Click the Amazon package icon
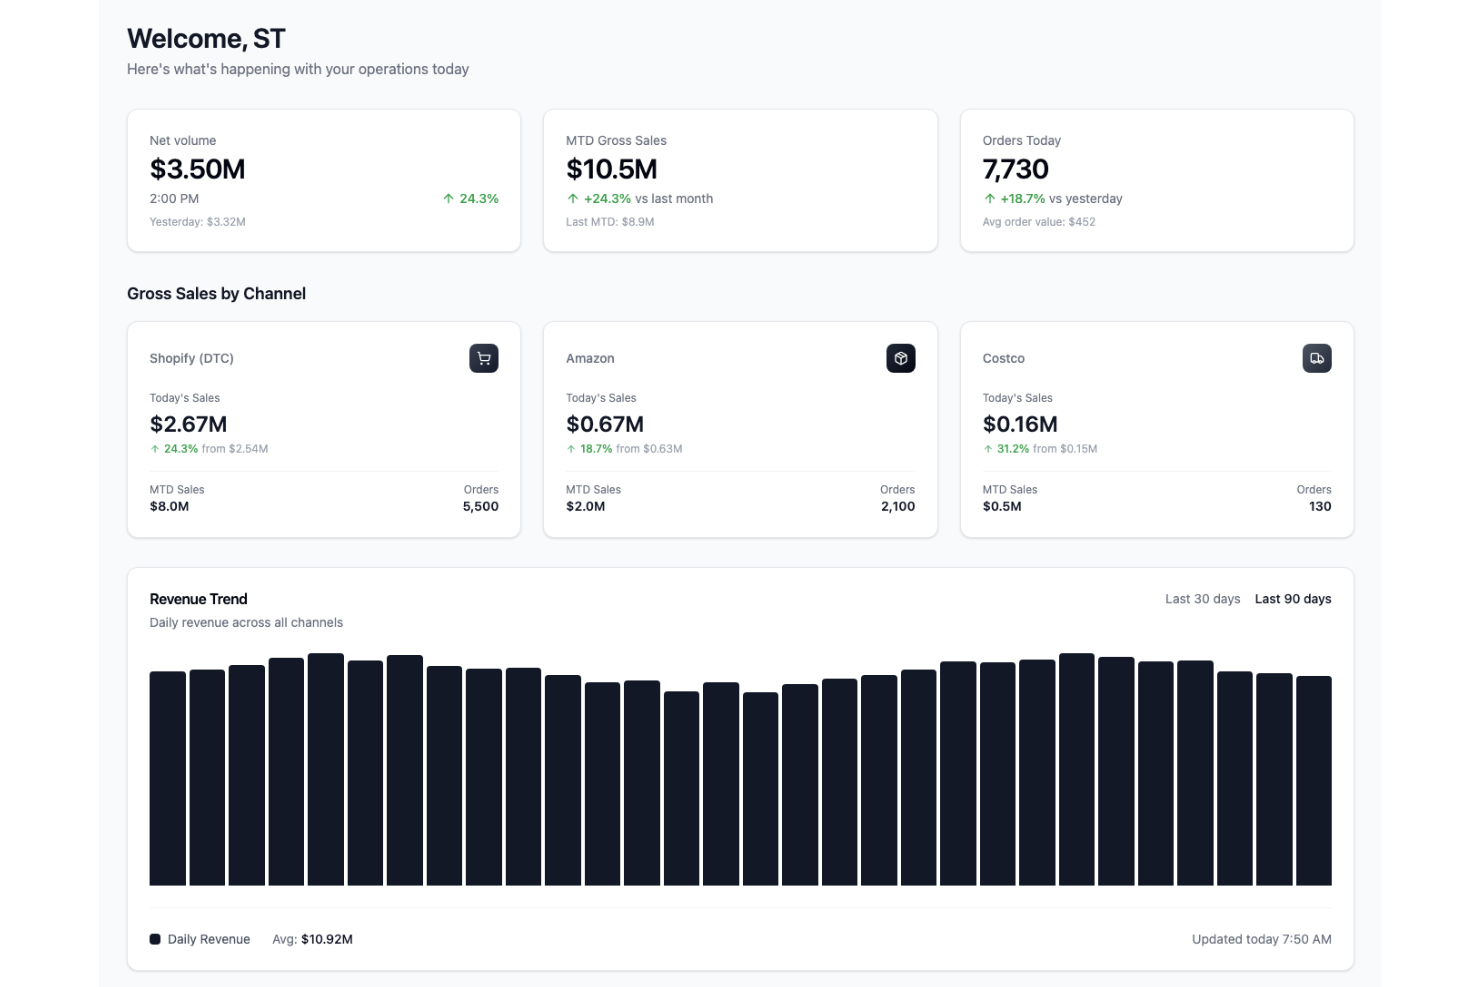This screenshot has width=1480, height=987. [x=900, y=358]
